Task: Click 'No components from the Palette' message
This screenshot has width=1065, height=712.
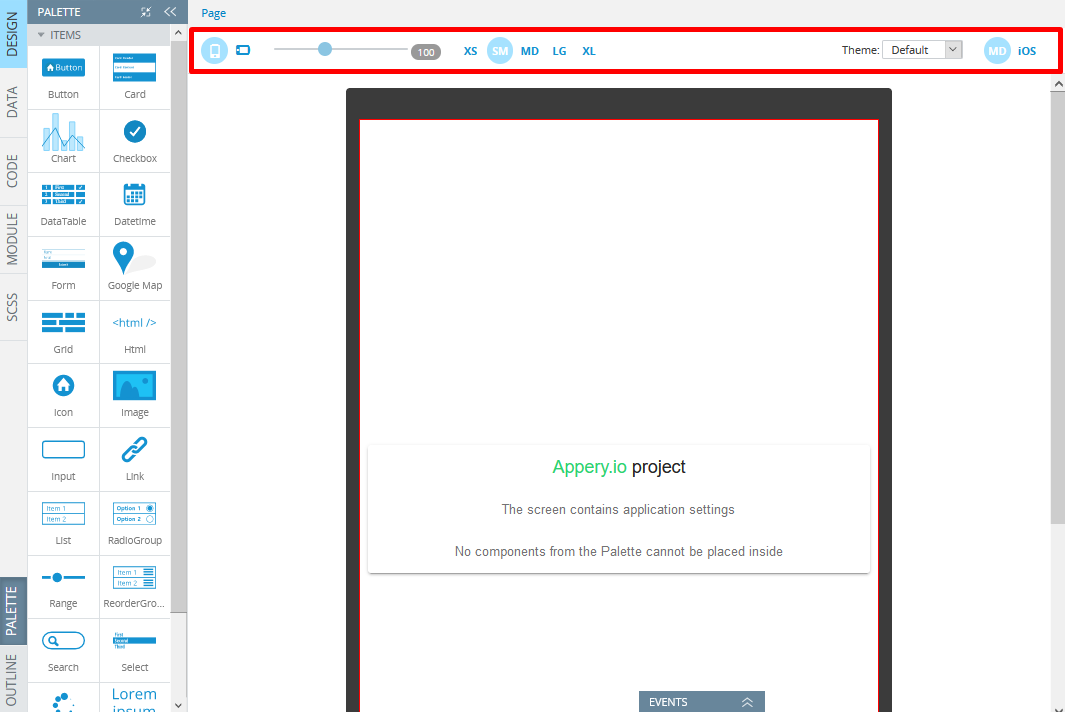Action: coord(619,552)
